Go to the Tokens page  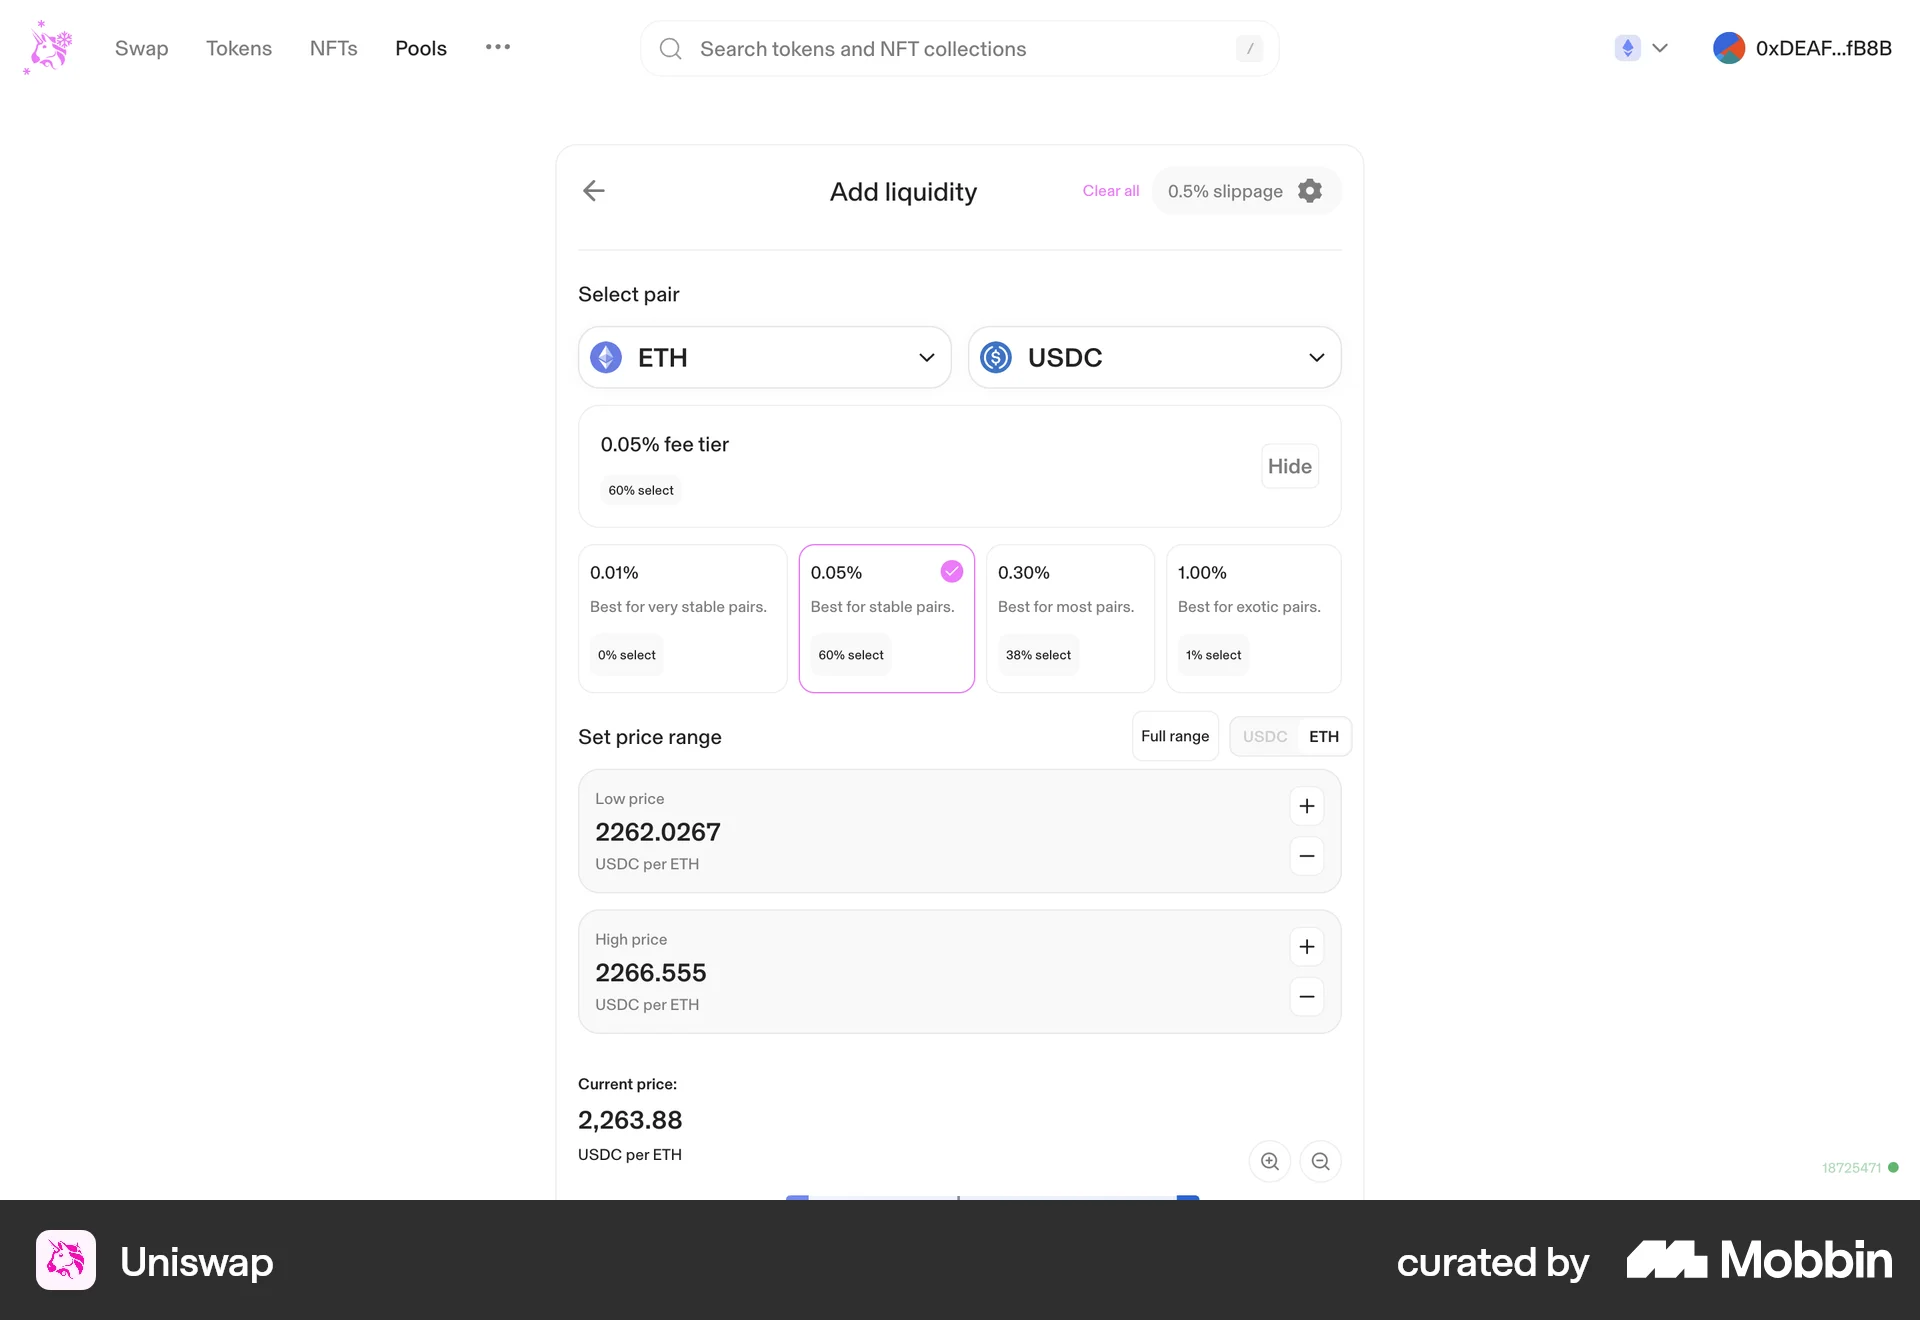click(238, 48)
